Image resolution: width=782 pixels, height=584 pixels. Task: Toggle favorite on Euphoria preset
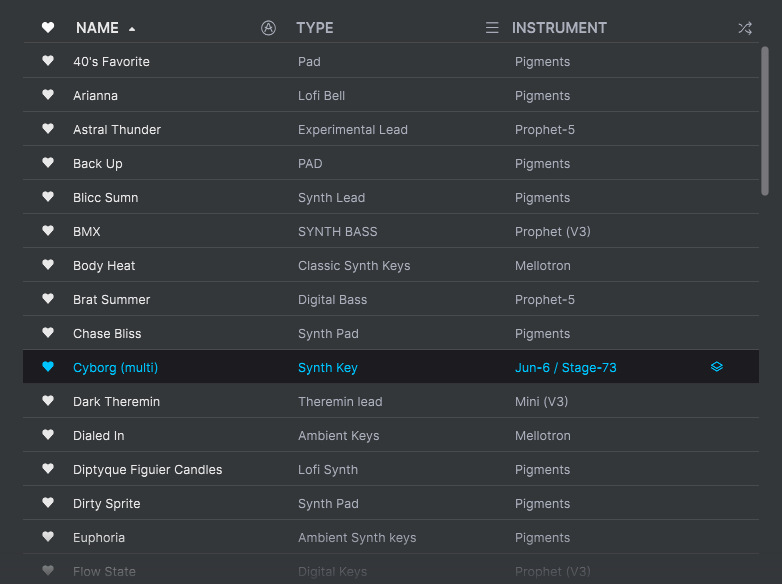(x=48, y=537)
